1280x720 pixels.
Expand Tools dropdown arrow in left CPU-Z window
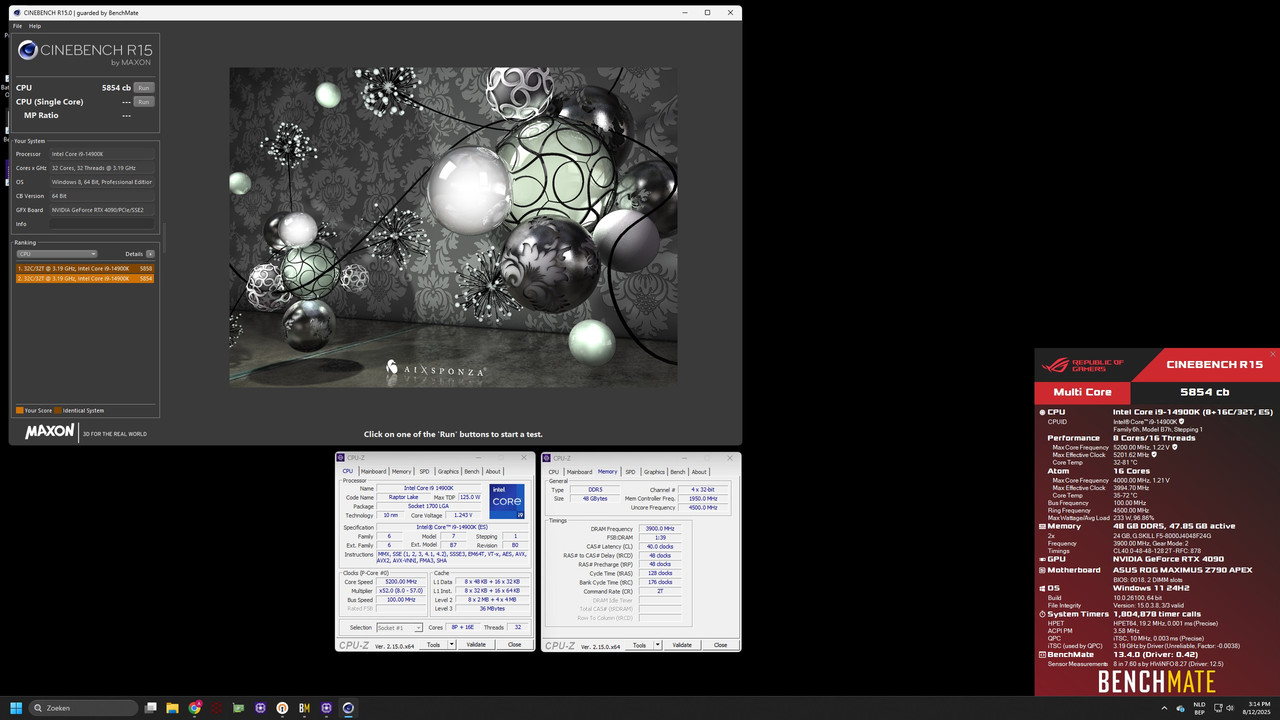pos(452,645)
